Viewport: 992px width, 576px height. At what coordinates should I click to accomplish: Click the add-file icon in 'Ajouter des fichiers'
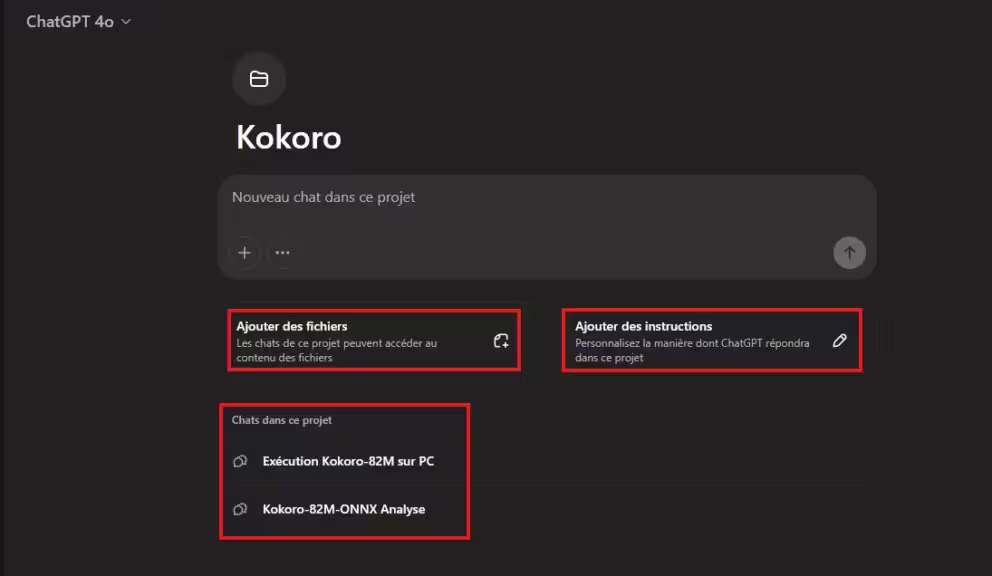tap(501, 341)
